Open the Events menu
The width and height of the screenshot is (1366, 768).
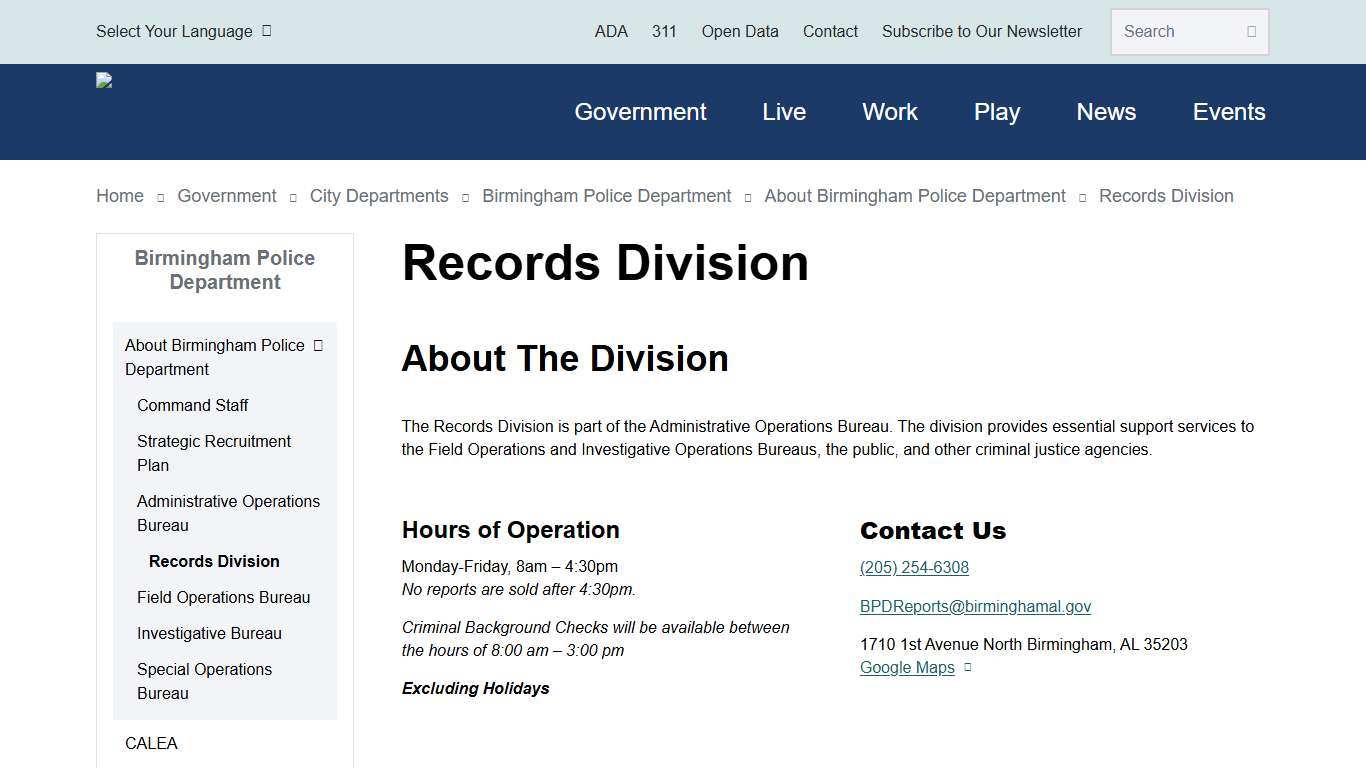[1229, 112]
